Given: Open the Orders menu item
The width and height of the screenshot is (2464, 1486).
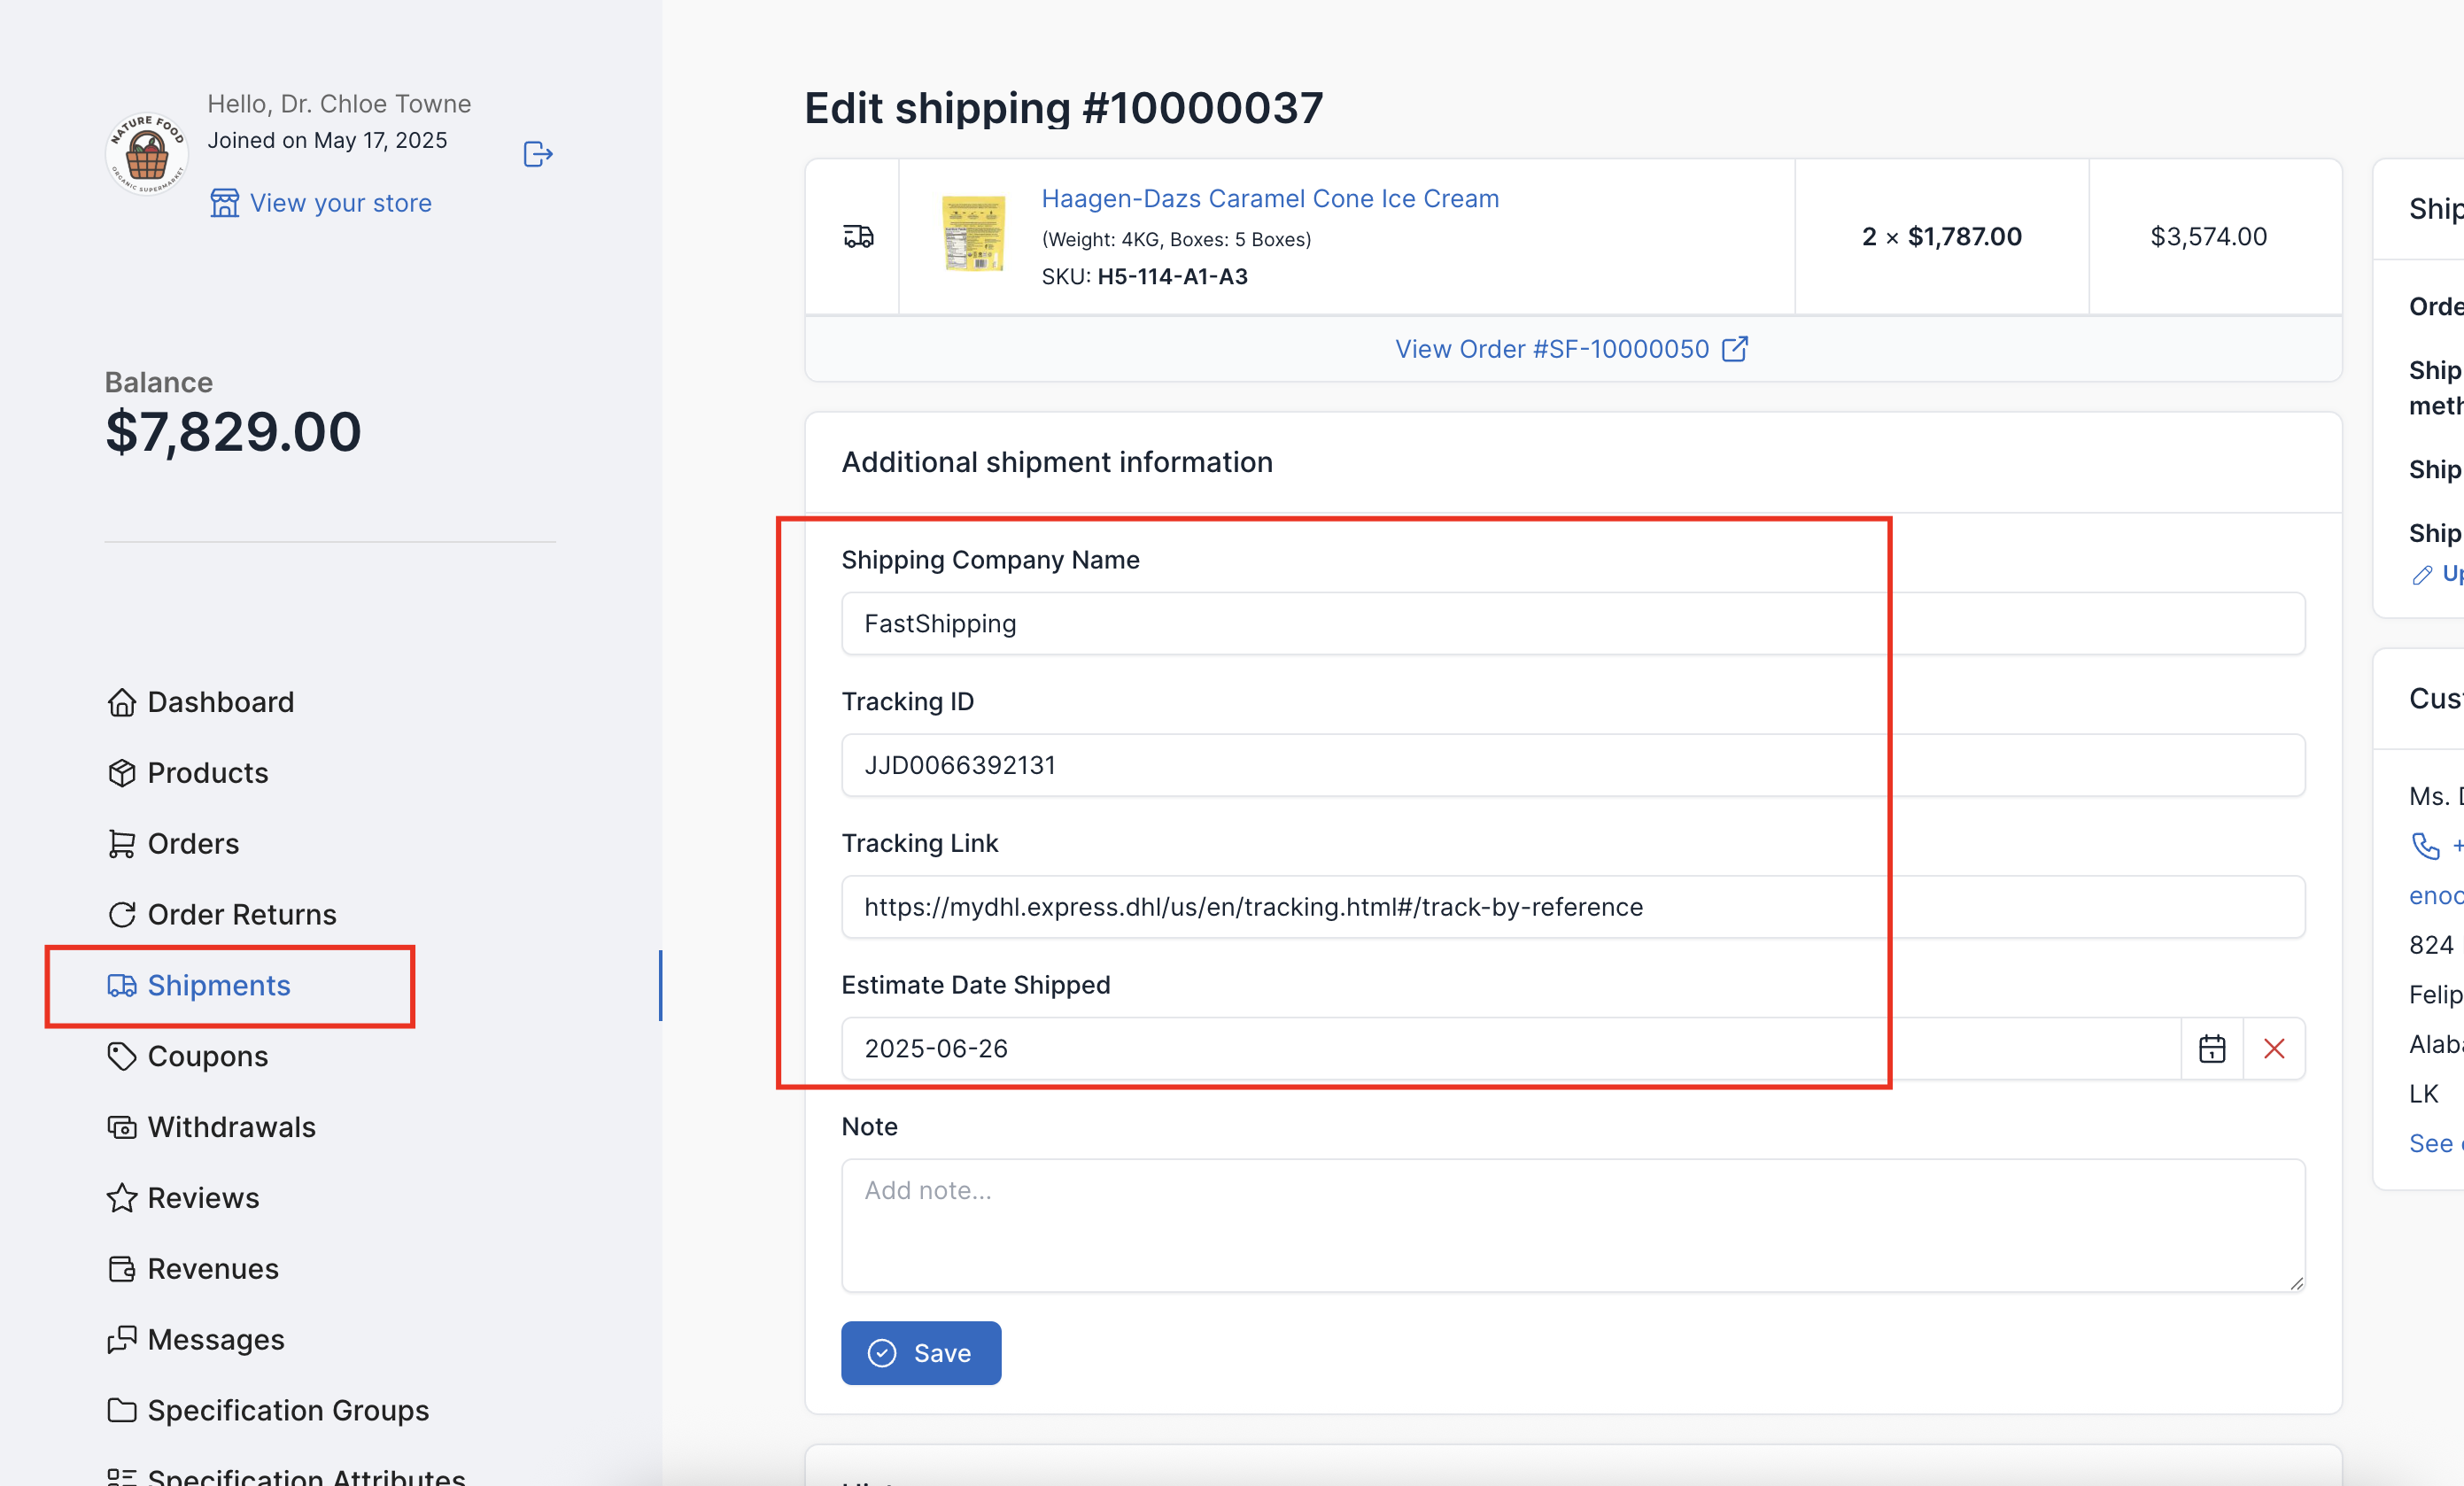Looking at the screenshot, I should click(193, 844).
